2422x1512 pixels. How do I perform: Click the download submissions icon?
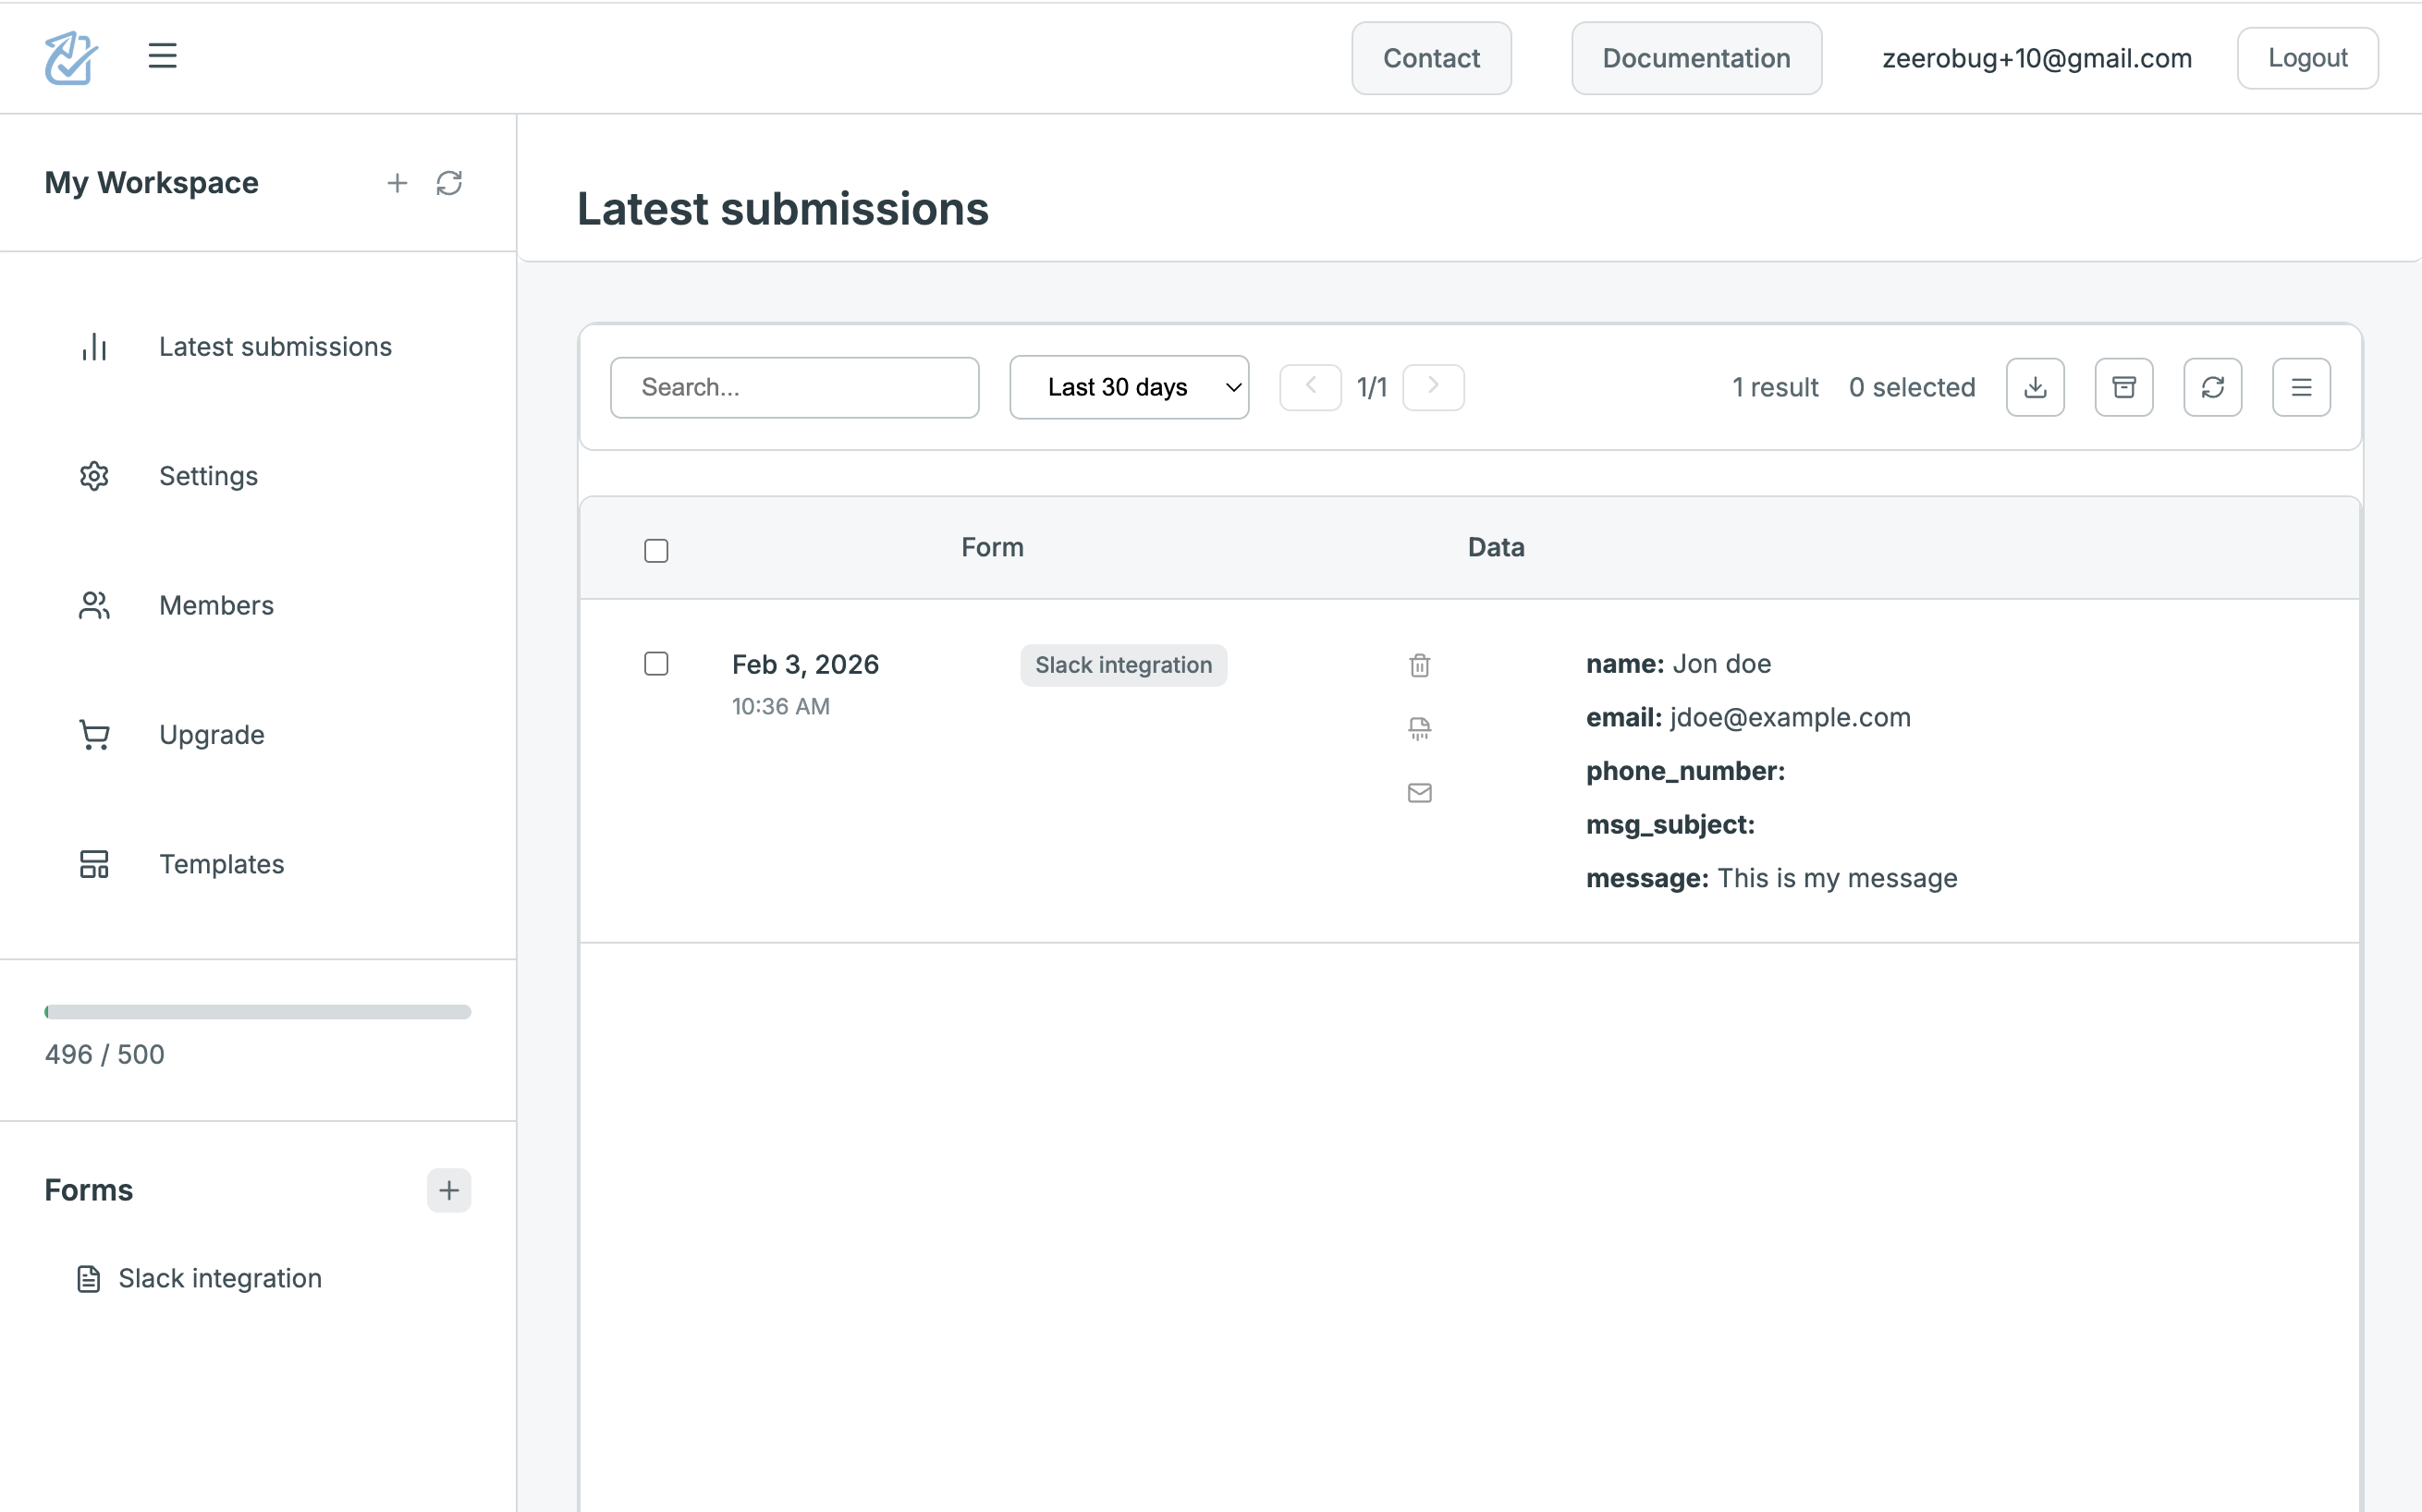pos(2035,387)
